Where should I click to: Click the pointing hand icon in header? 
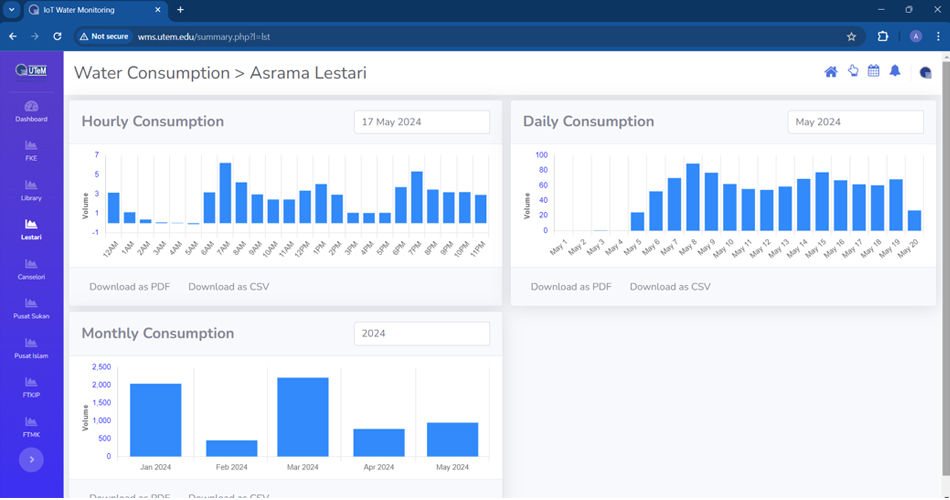pos(853,71)
